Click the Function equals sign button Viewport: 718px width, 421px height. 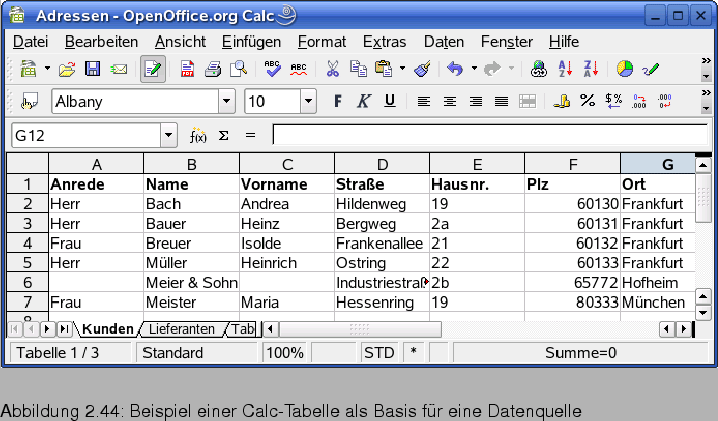coord(250,136)
